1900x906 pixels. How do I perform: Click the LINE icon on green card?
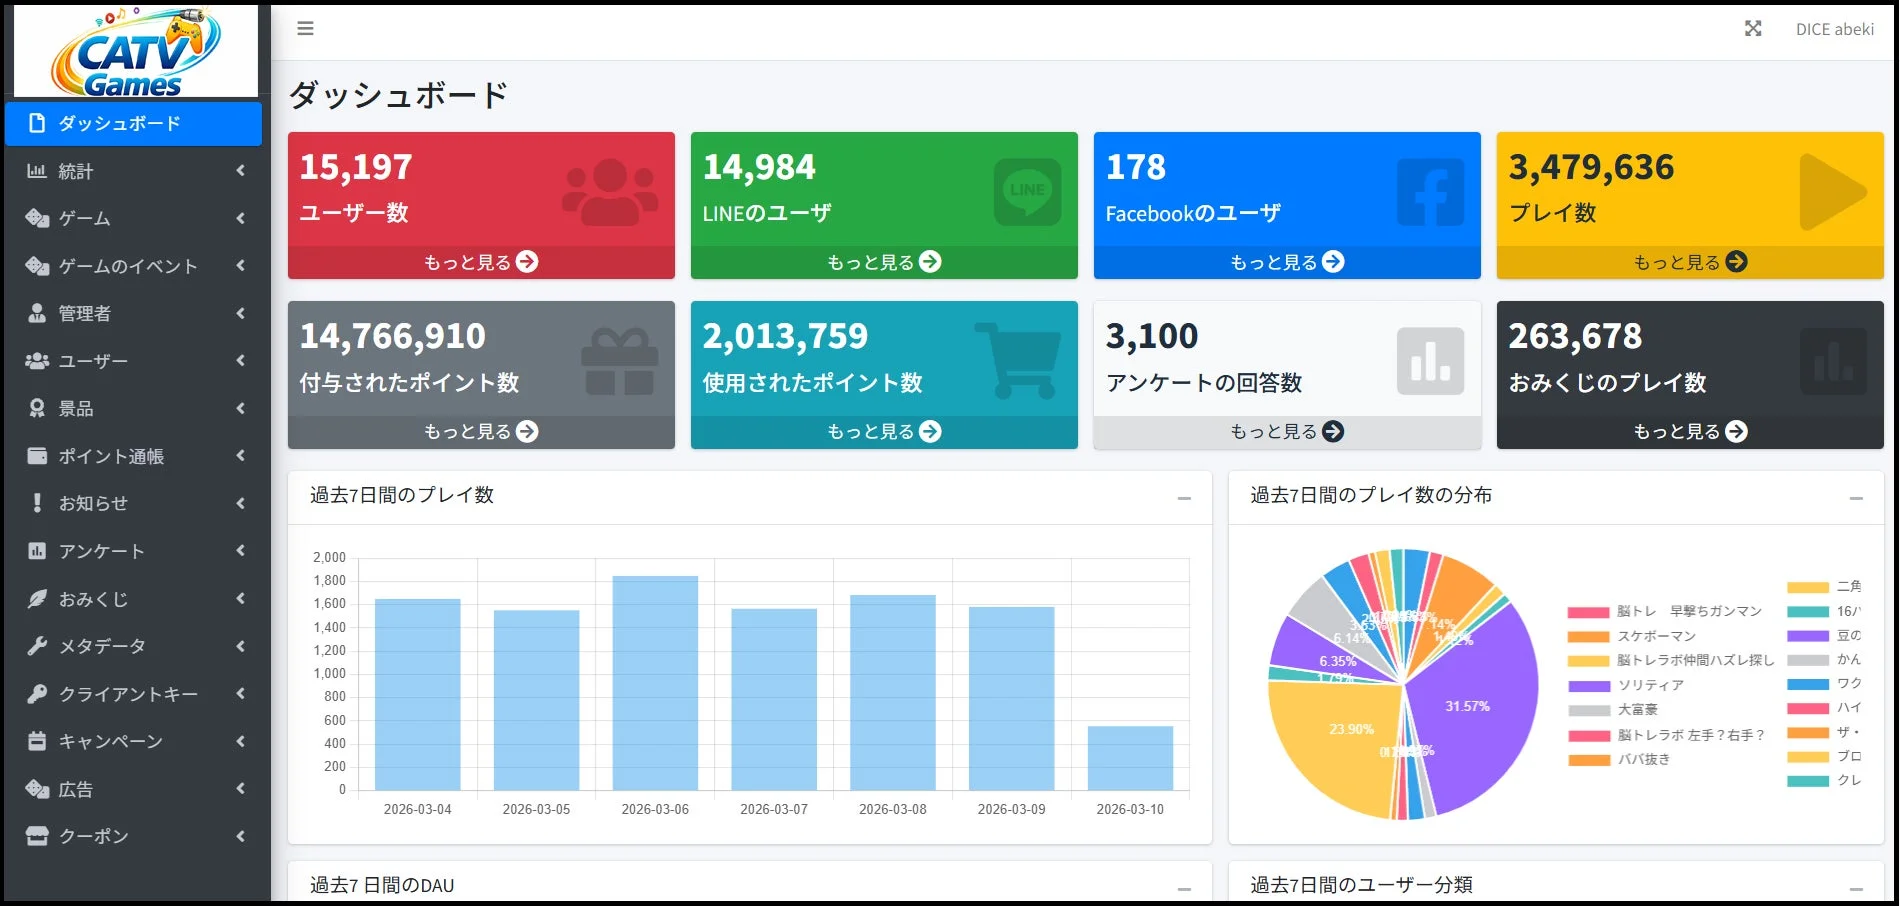tap(1027, 192)
